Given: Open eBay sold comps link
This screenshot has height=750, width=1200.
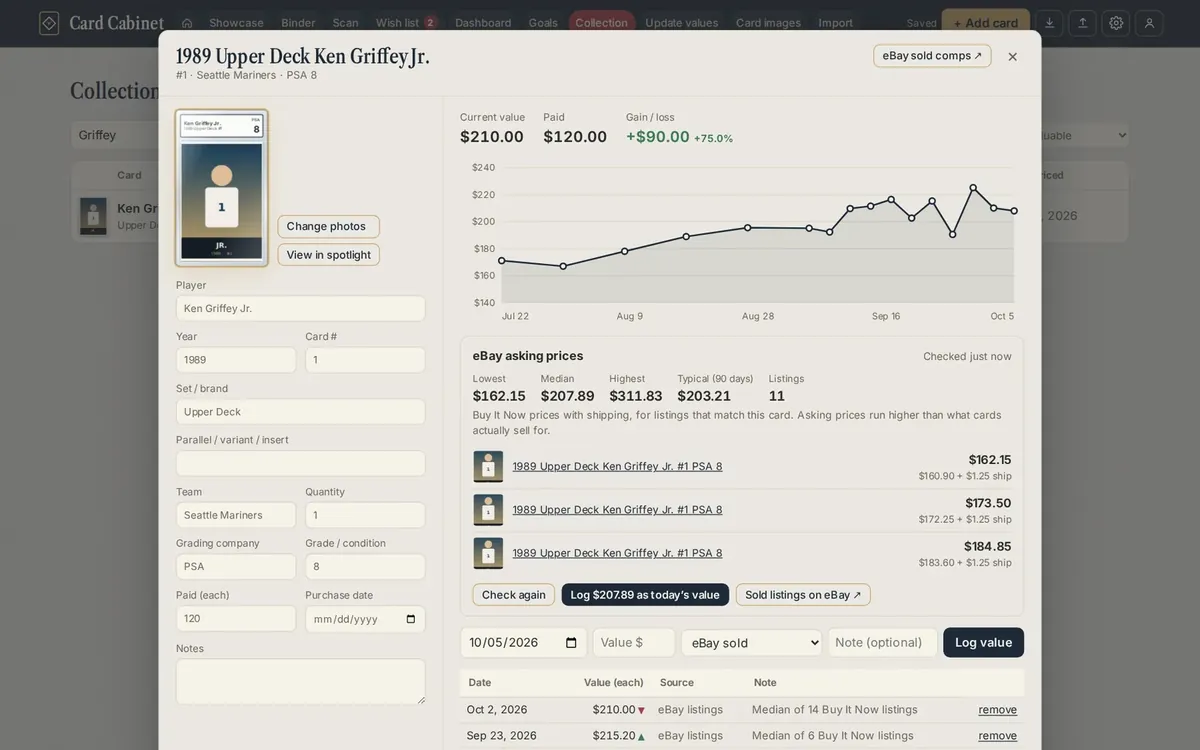Looking at the screenshot, I should (x=932, y=56).
